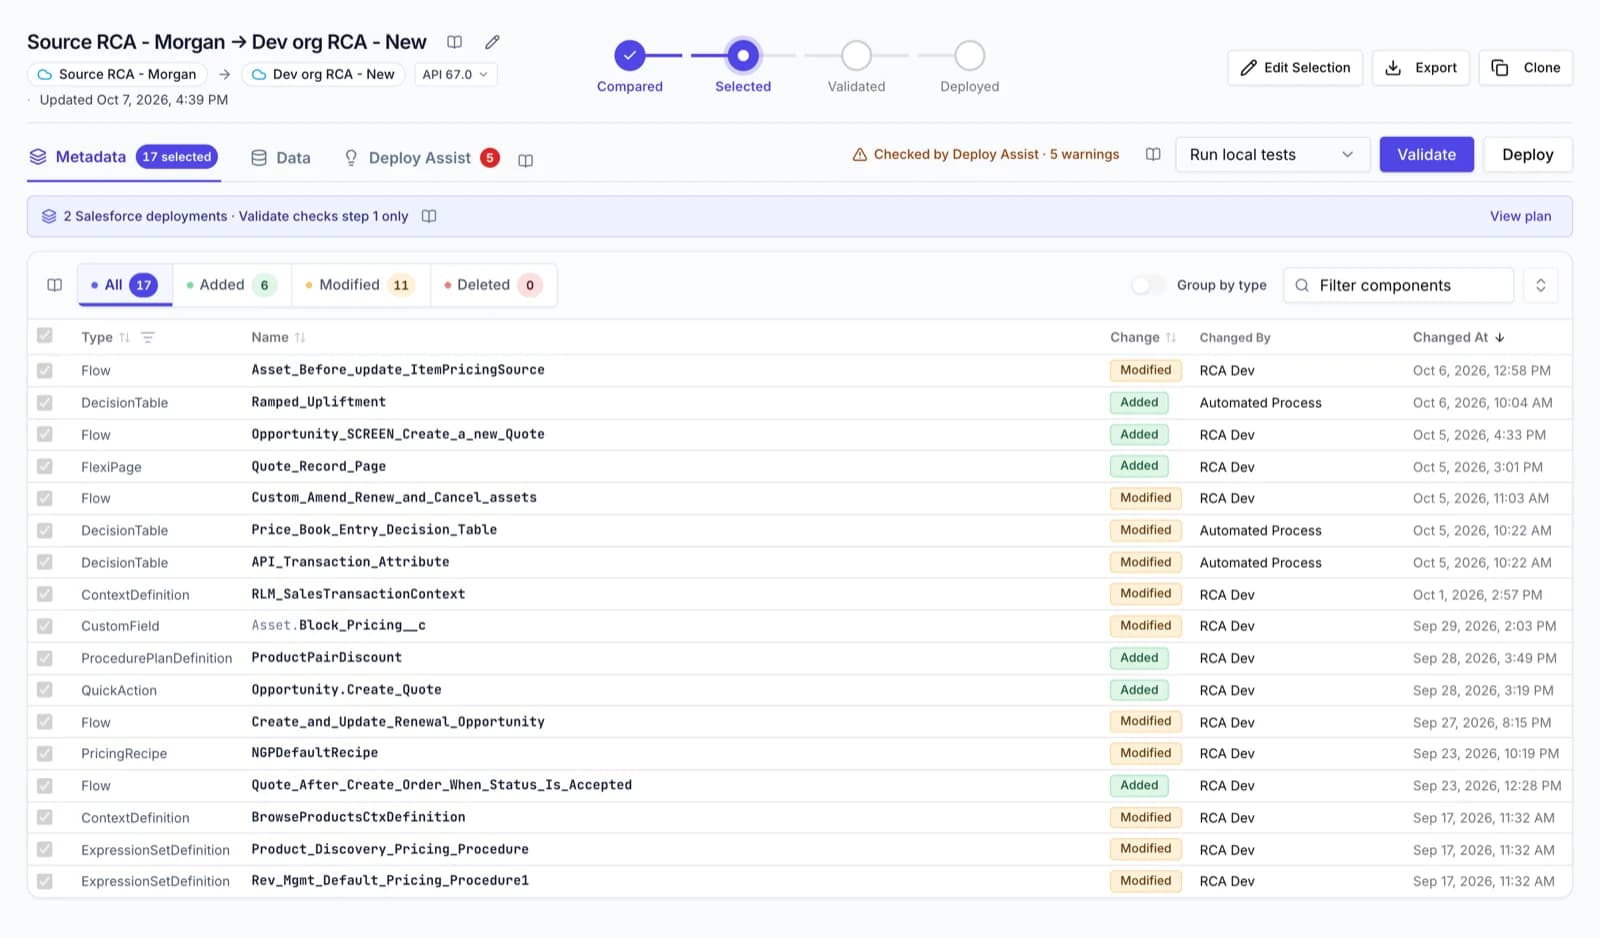Click the Source RCA - Morgan org chip
This screenshot has width=1600, height=937.
tap(117, 74)
